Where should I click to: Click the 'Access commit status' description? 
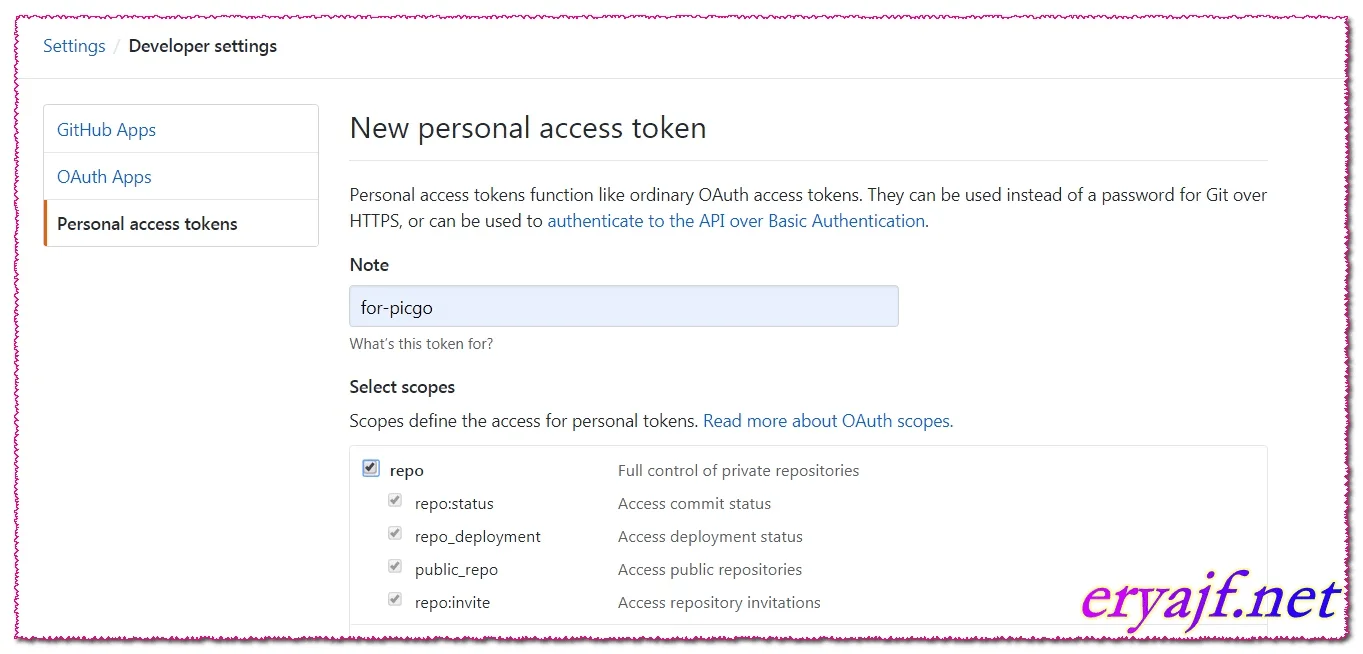click(x=694, y=503)
